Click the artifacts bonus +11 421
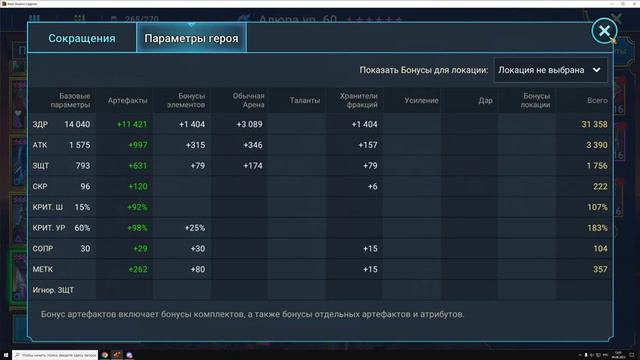The width and height of the screenshot is (640, 360). pos(132,124)
